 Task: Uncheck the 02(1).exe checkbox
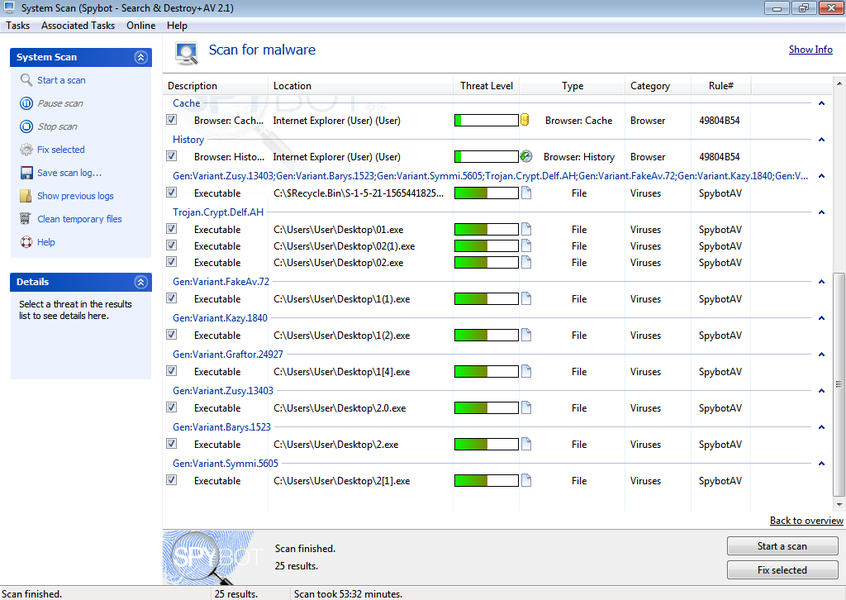click(172, 245)
